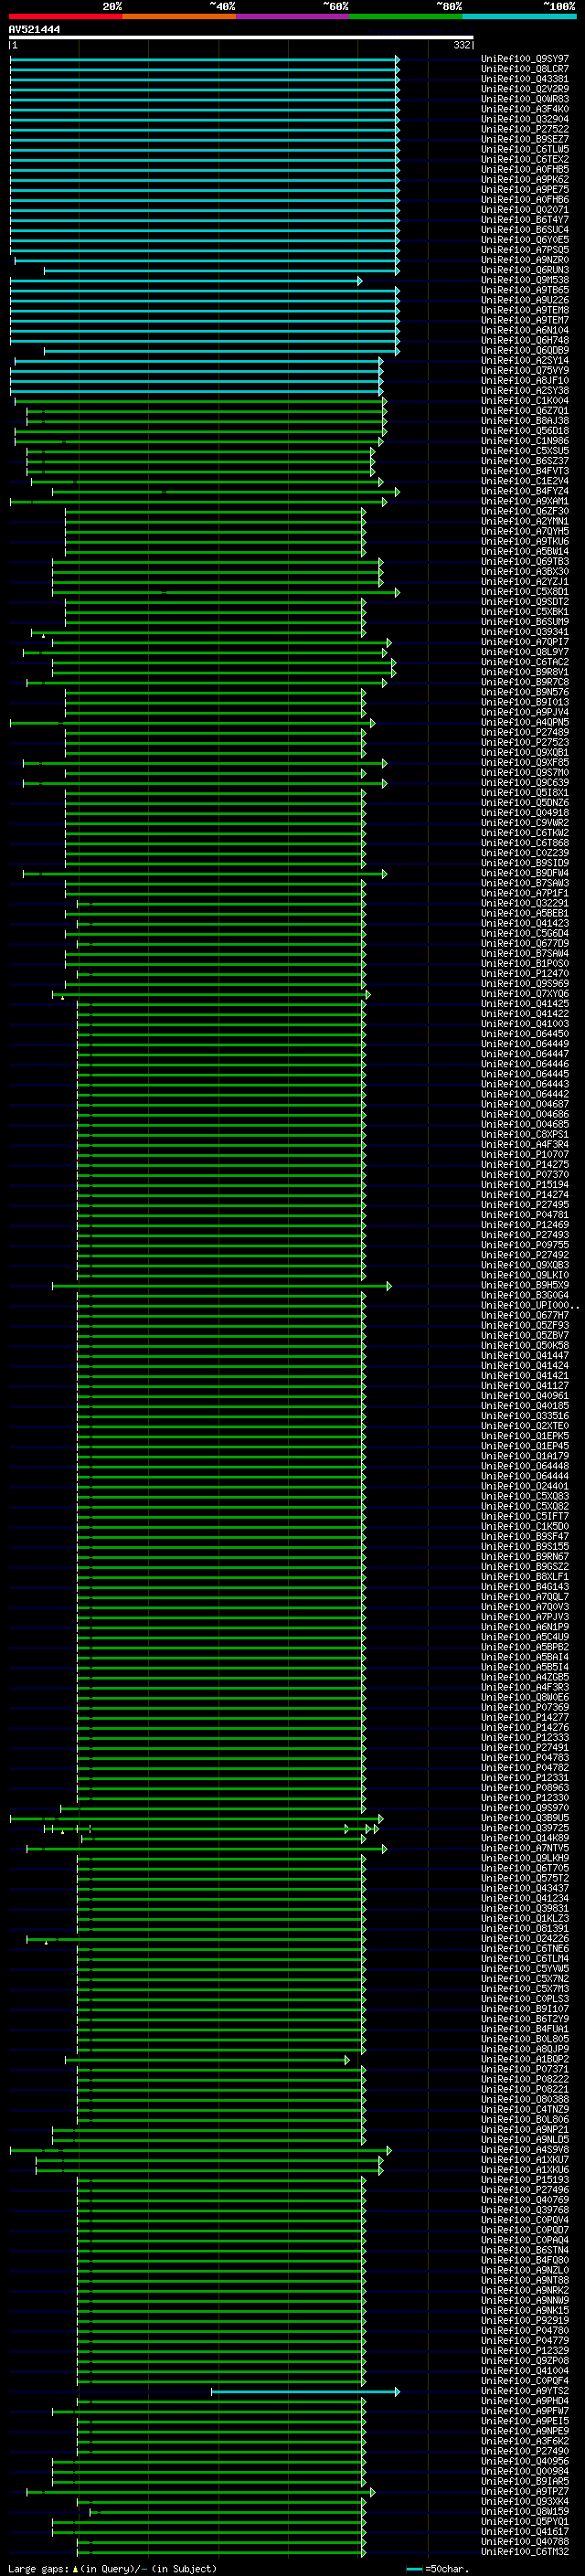
Task: Open hit UniRef100_Q9SY97
Action: pos(524,59)
